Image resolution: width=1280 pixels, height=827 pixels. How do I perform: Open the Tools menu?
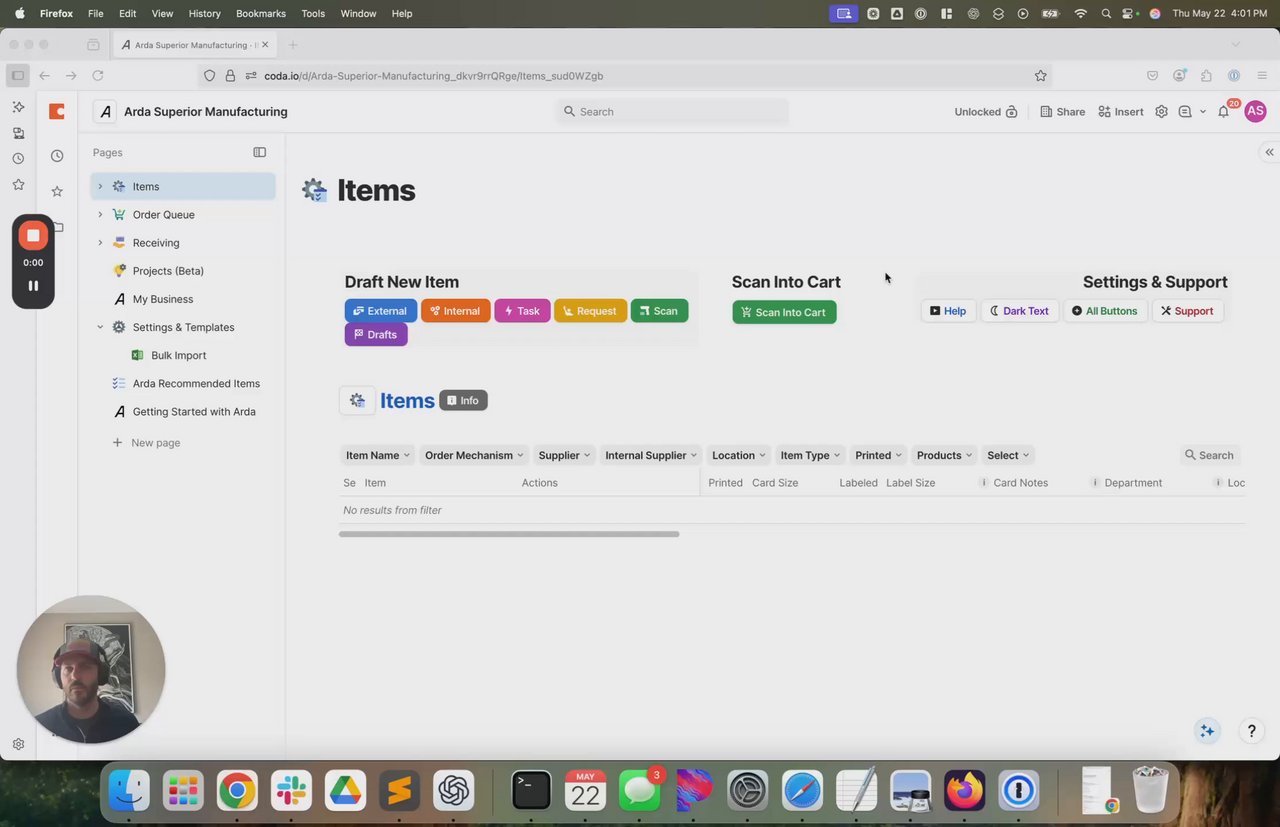[313, 13]
